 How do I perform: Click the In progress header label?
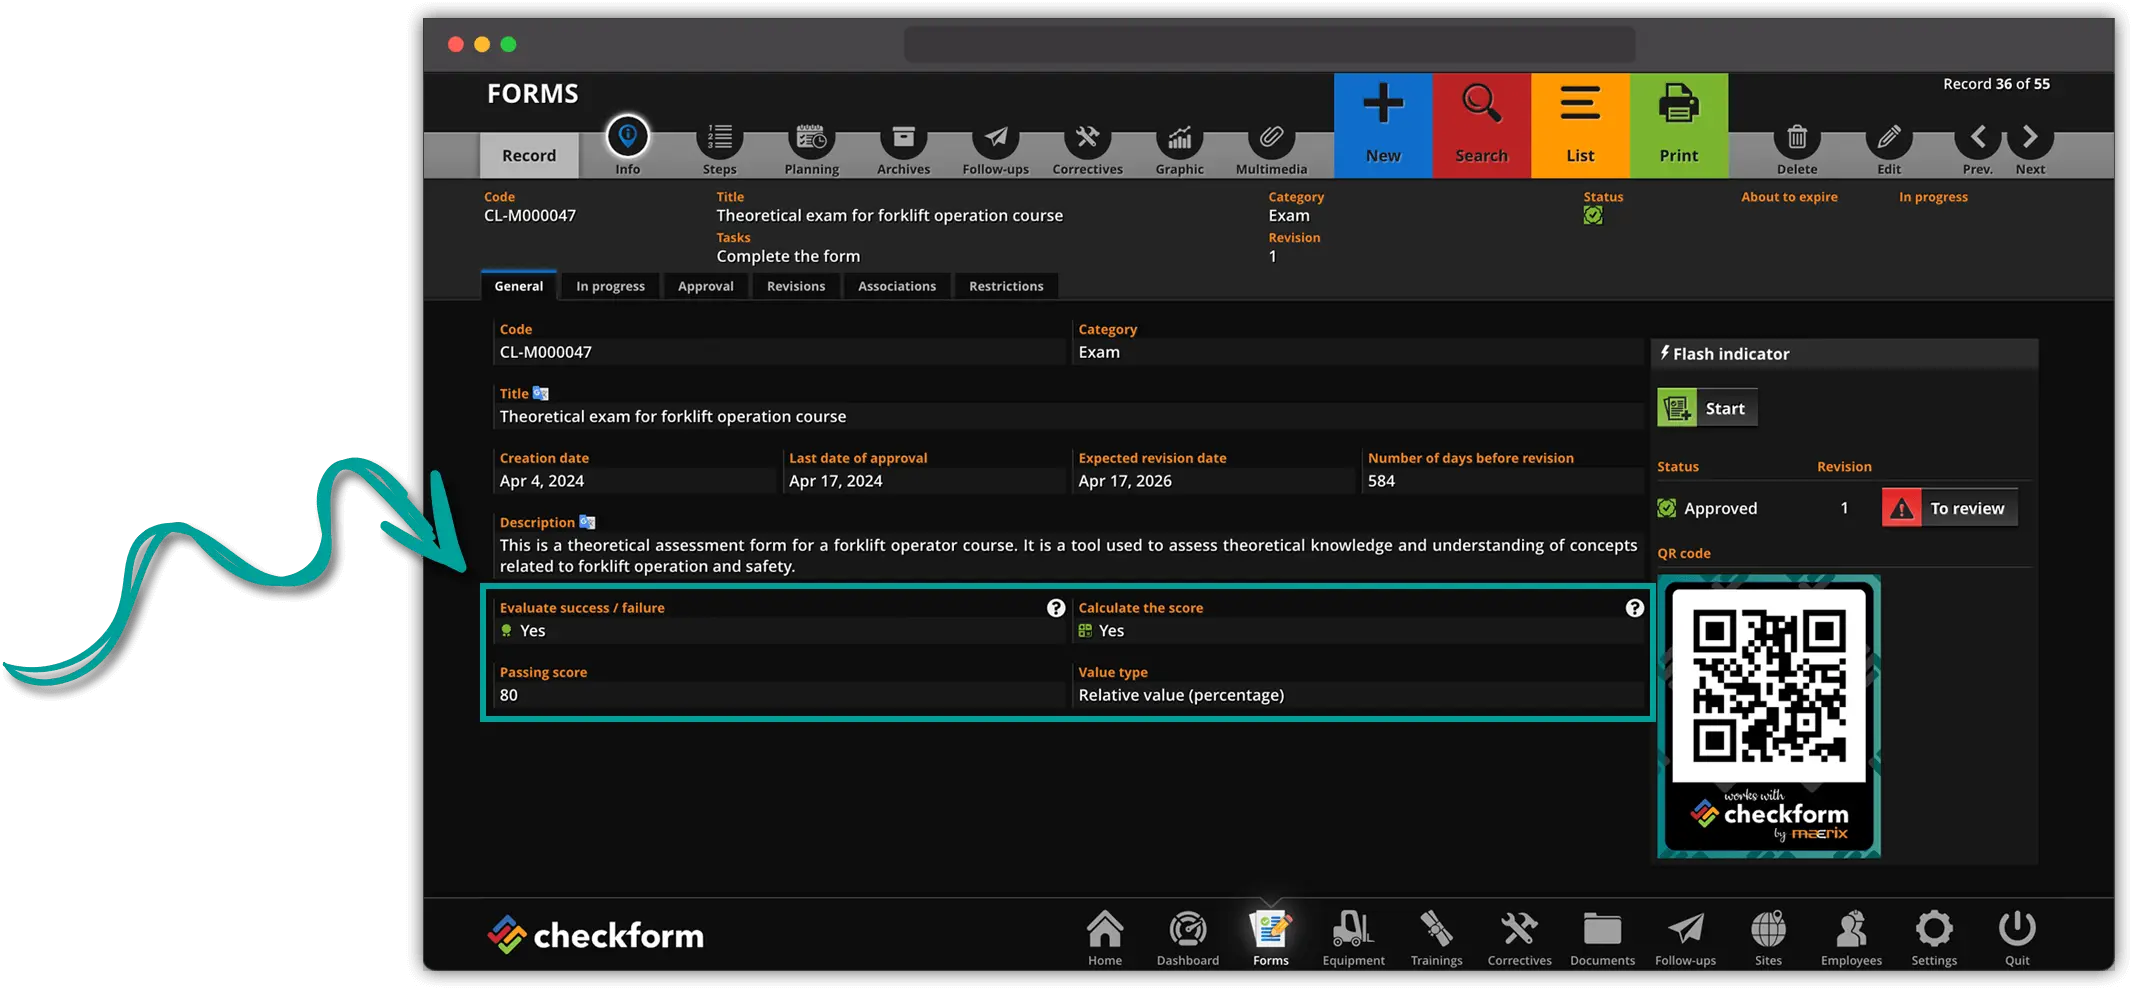tap(1933, 197)
